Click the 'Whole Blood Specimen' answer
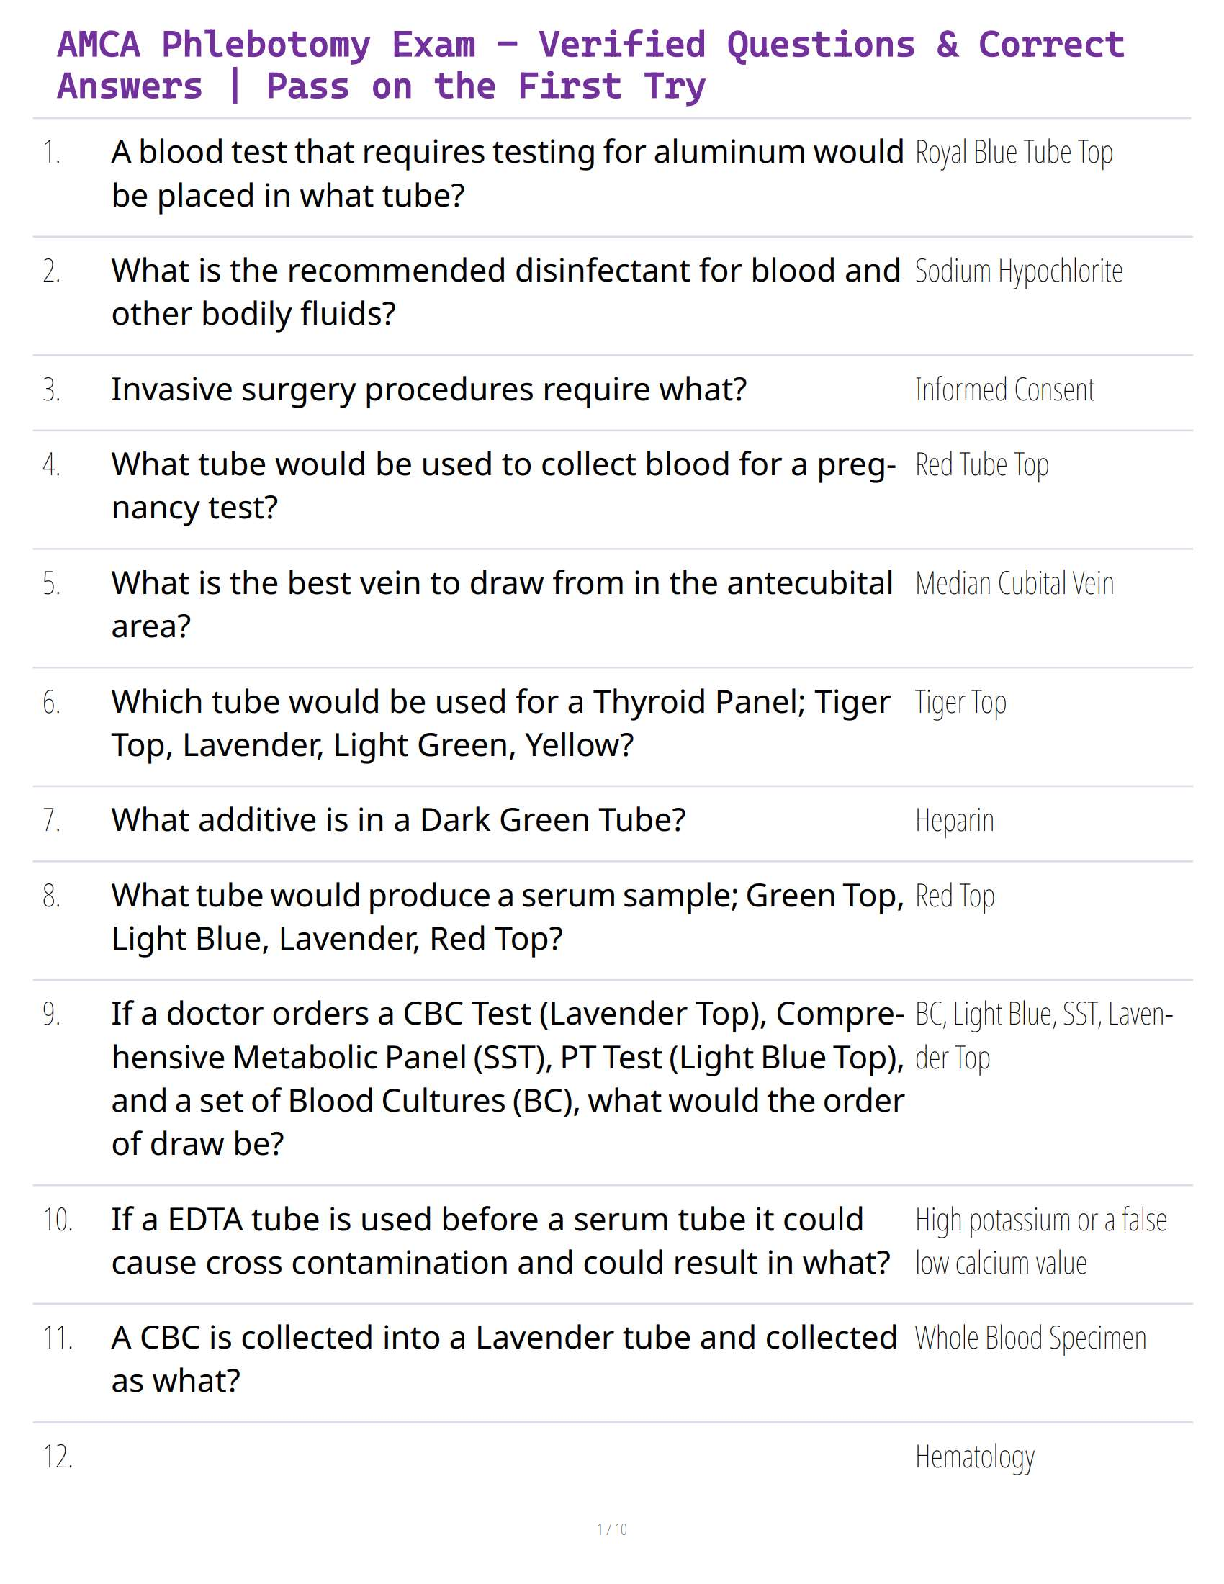The image size is (1224, 1584). click(1031, 1339)
